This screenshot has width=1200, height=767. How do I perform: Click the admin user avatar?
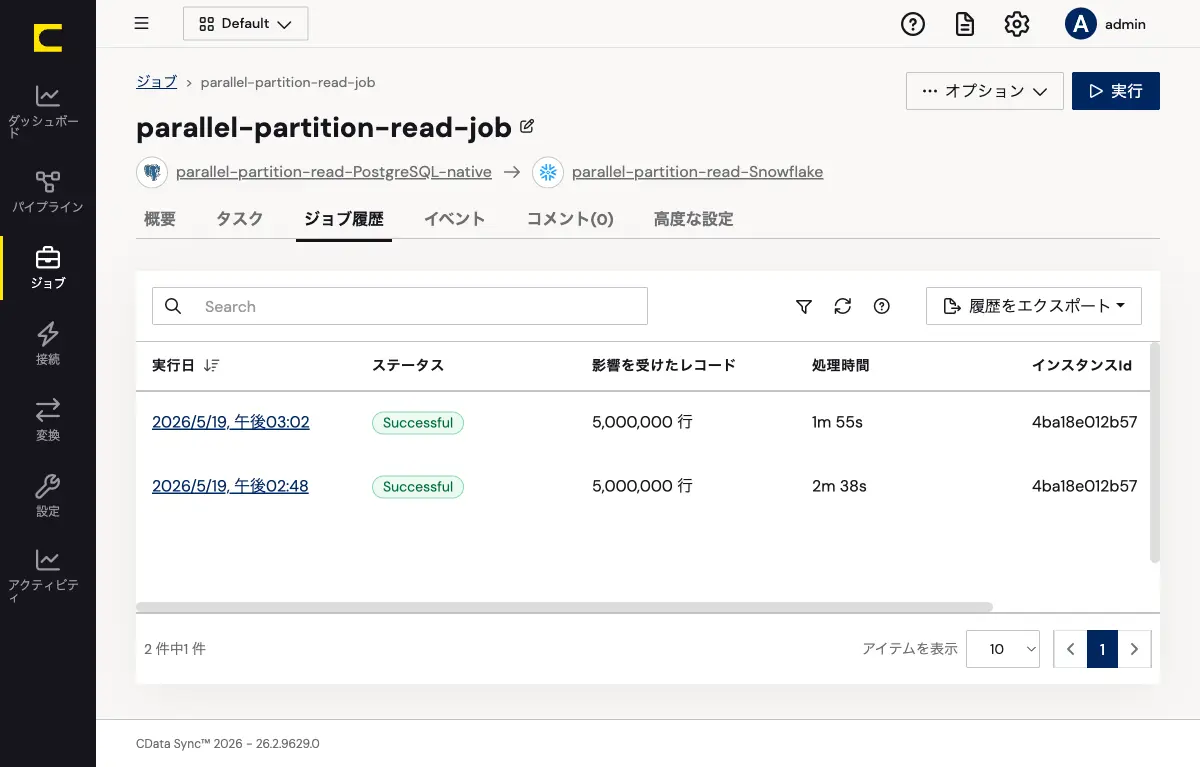coord(1081,24)
